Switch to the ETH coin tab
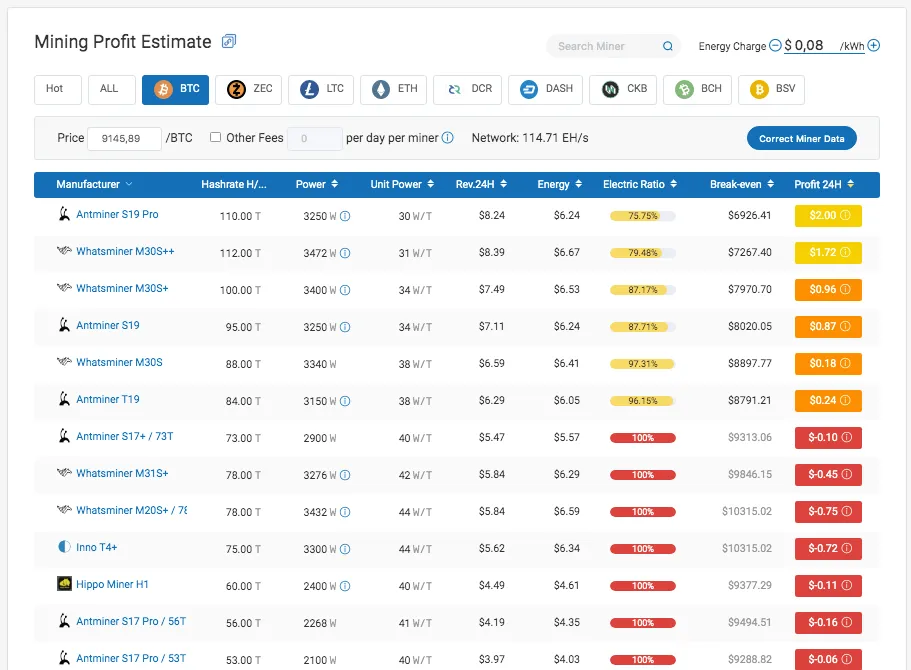This screenshot has width=911, height=670. [393, 89]
